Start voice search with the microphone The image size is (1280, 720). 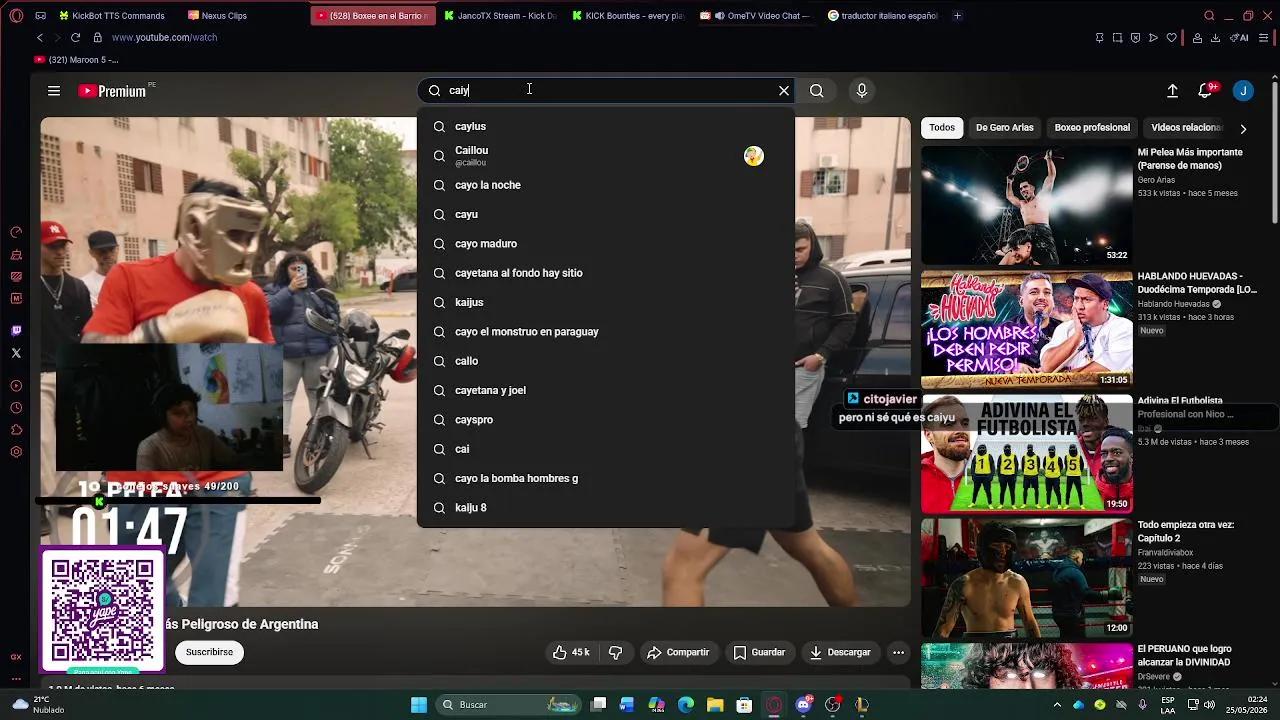tap(862, 91)
